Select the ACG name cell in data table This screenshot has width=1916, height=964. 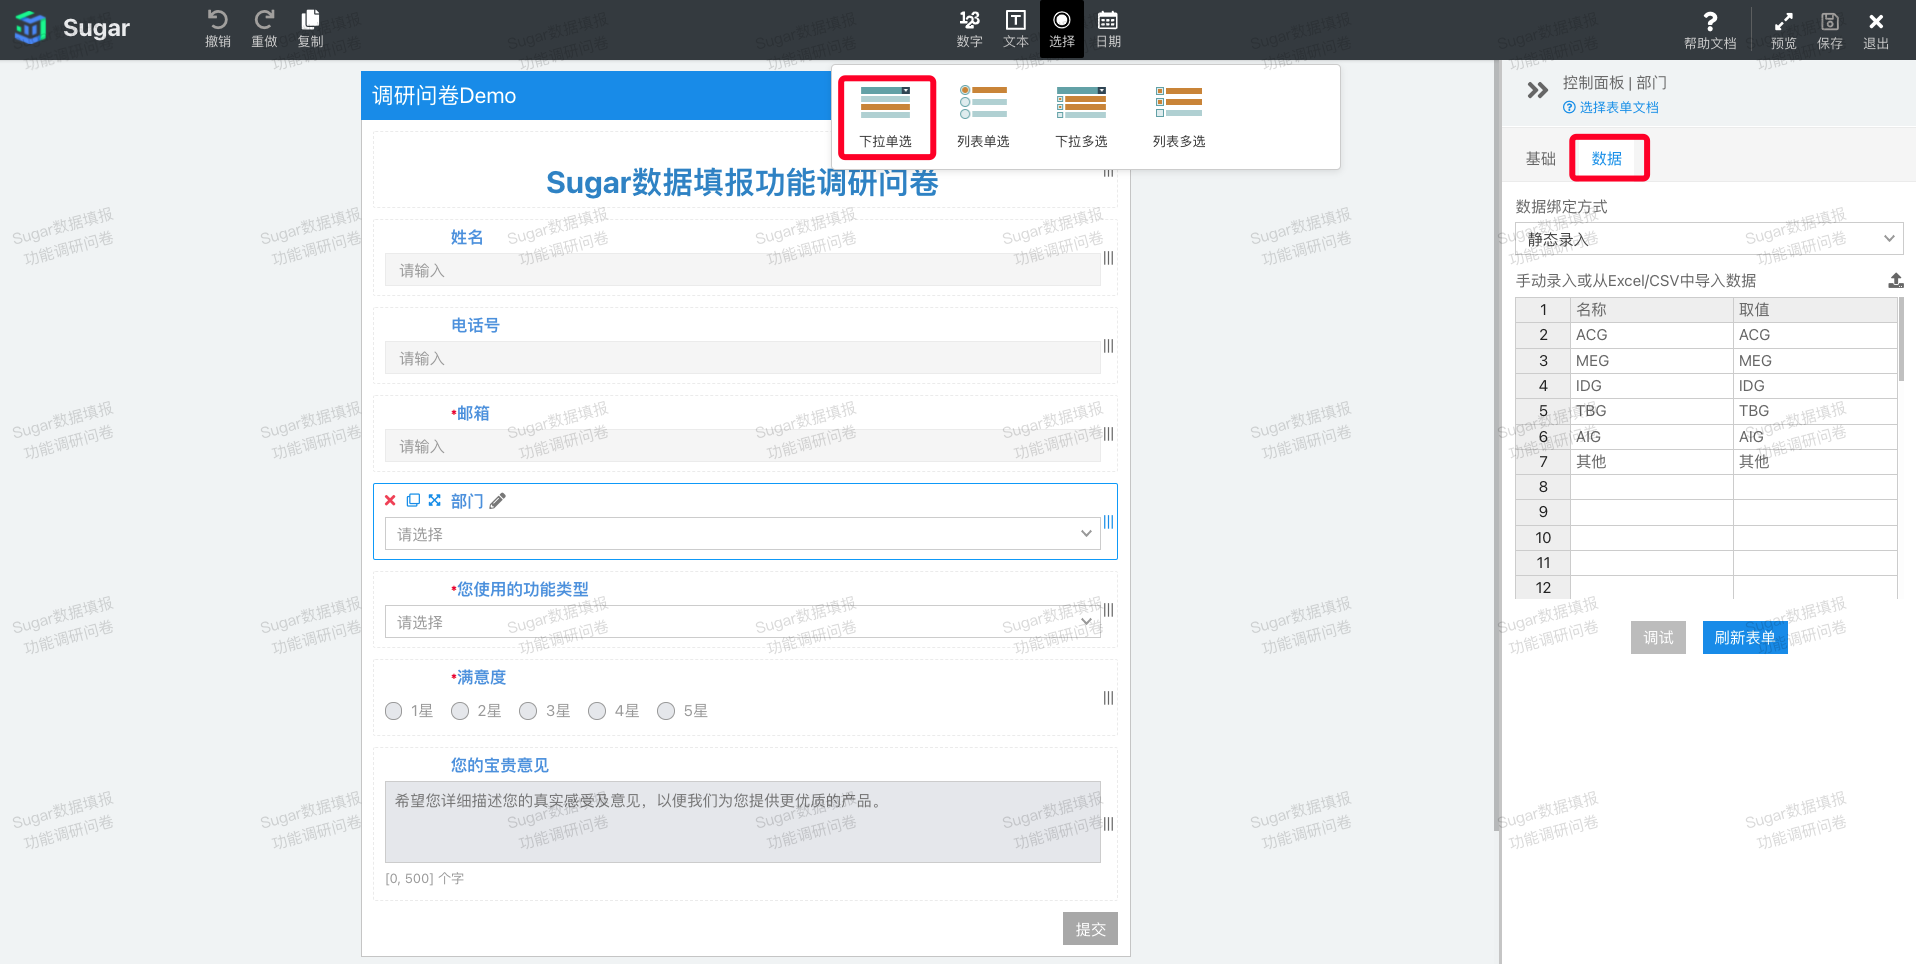(1651, 335)
